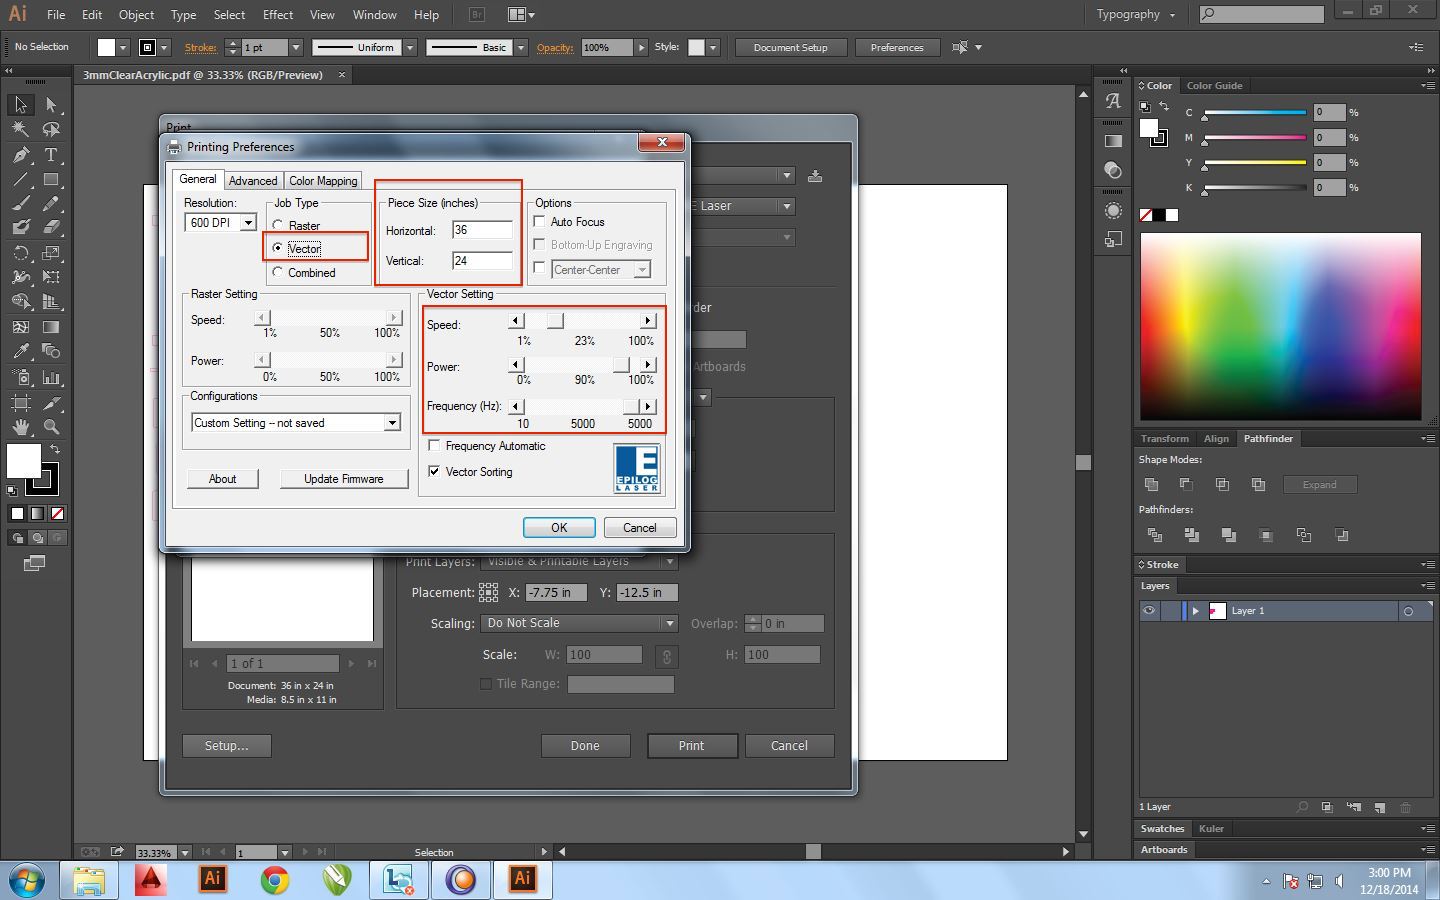1440x900 pixels.
Task: Open the zoom level 33.33% dropdown
Action: [184, 853]
